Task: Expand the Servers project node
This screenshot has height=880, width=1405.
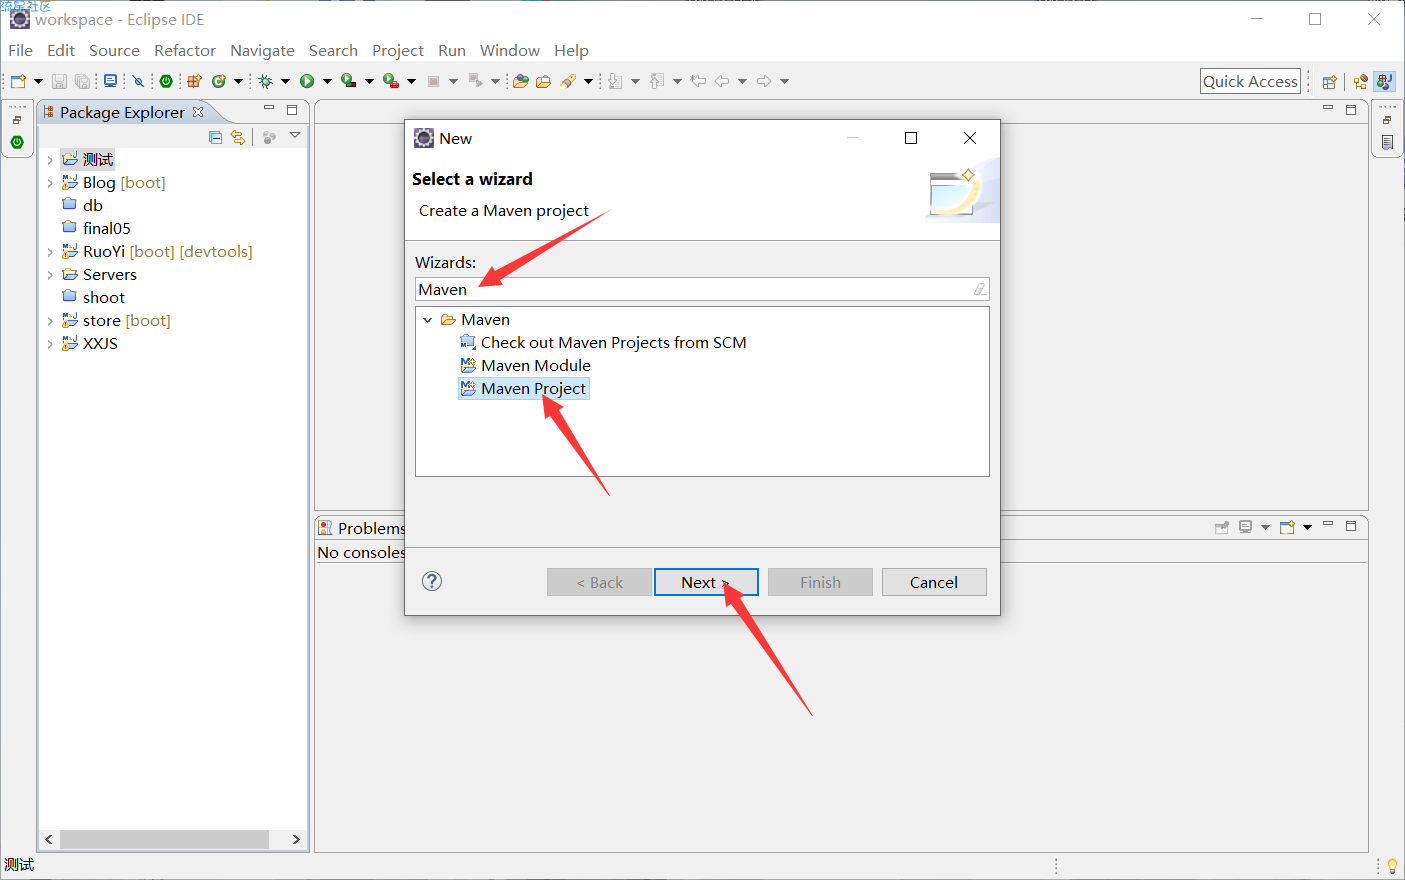Action: (x=50, y=275)
